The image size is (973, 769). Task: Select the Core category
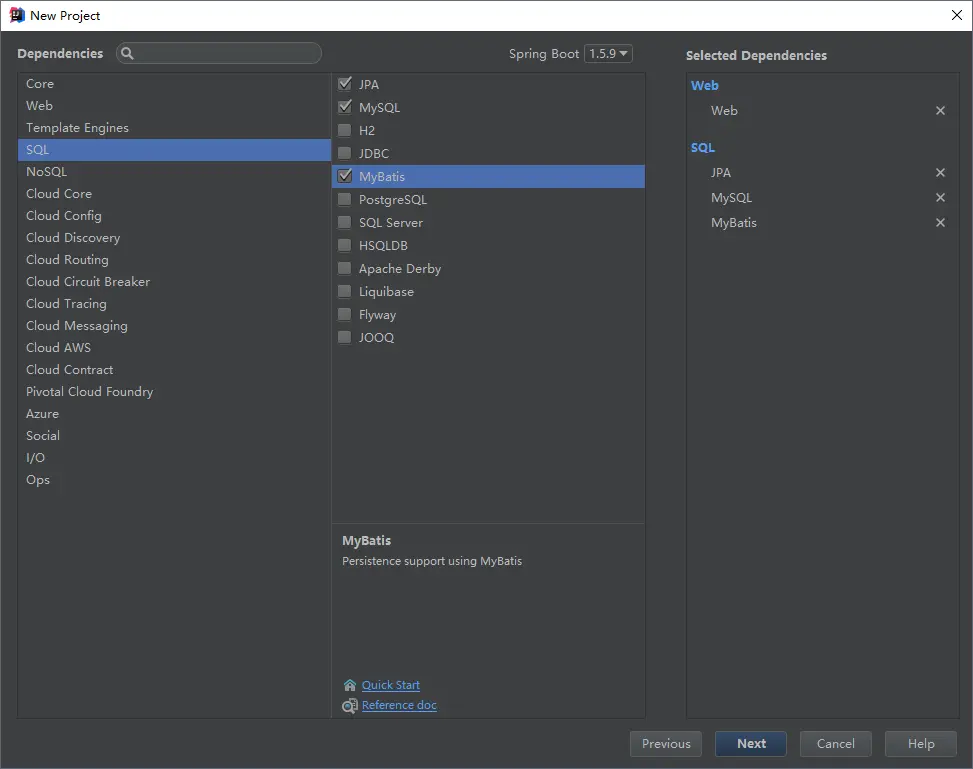[174, 84]
